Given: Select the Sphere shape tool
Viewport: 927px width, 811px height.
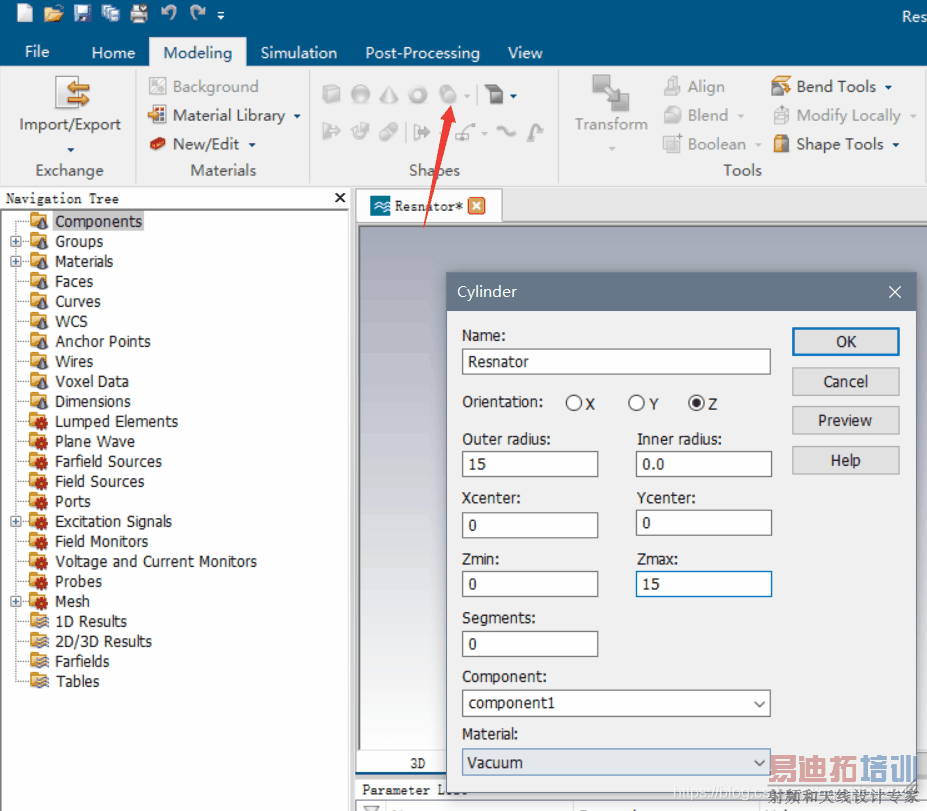Looking at the screenshot, I should pyautogui.click(x=360, y=94).
